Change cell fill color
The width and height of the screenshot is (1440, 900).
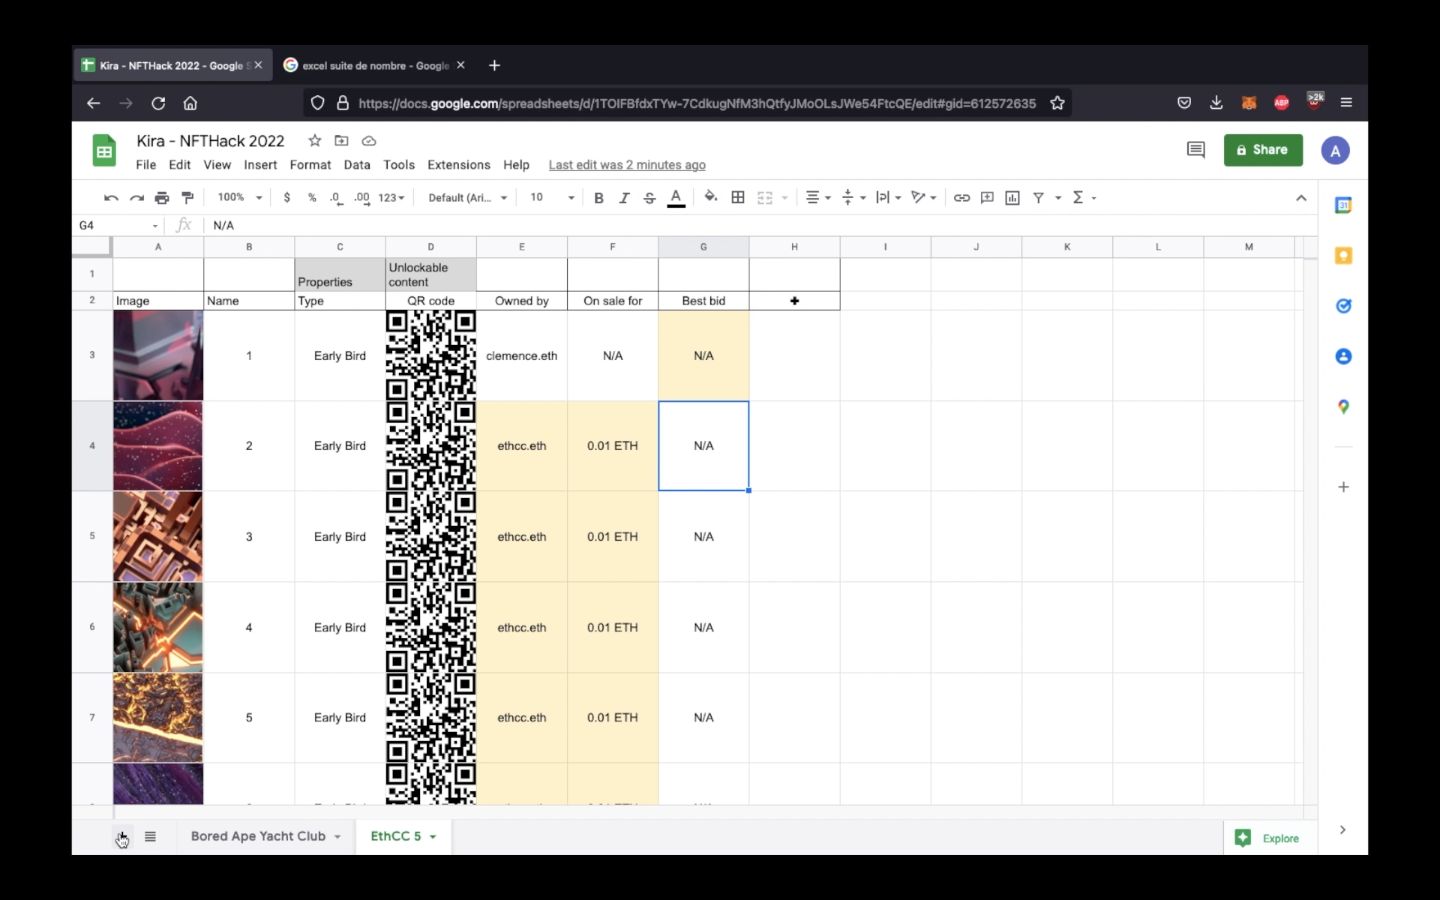[711, 198]
